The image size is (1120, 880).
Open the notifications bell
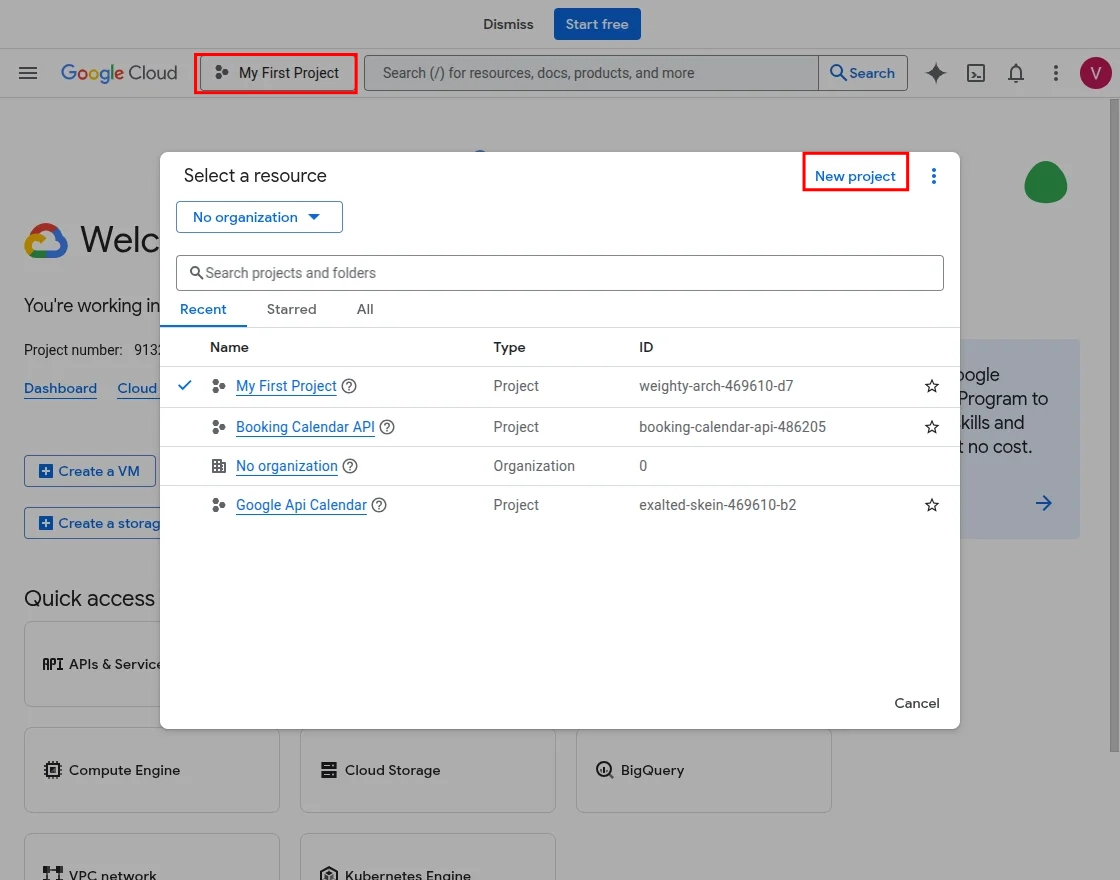coord(1016,73)
